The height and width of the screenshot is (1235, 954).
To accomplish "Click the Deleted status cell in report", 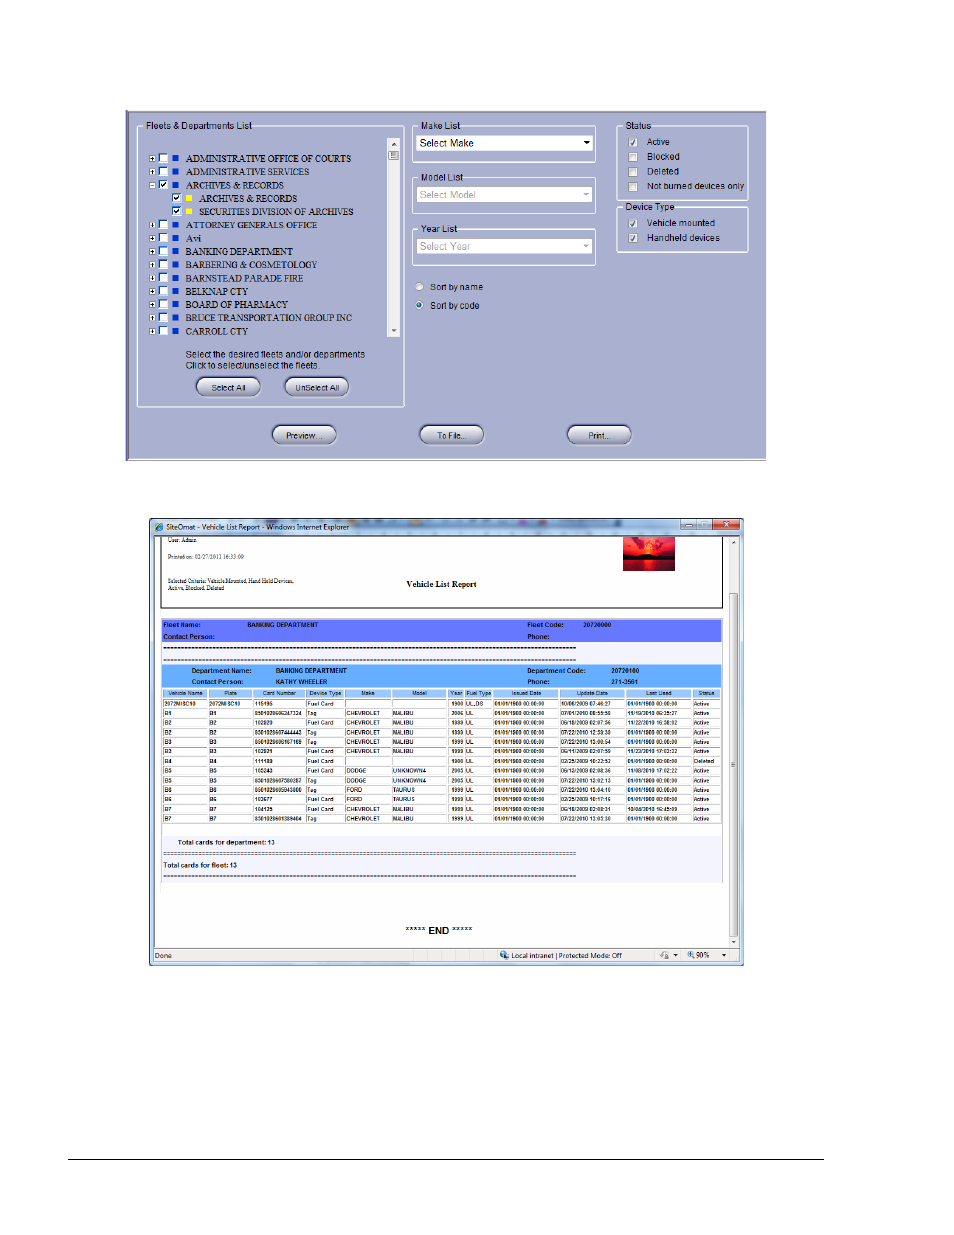I will 704,761.
